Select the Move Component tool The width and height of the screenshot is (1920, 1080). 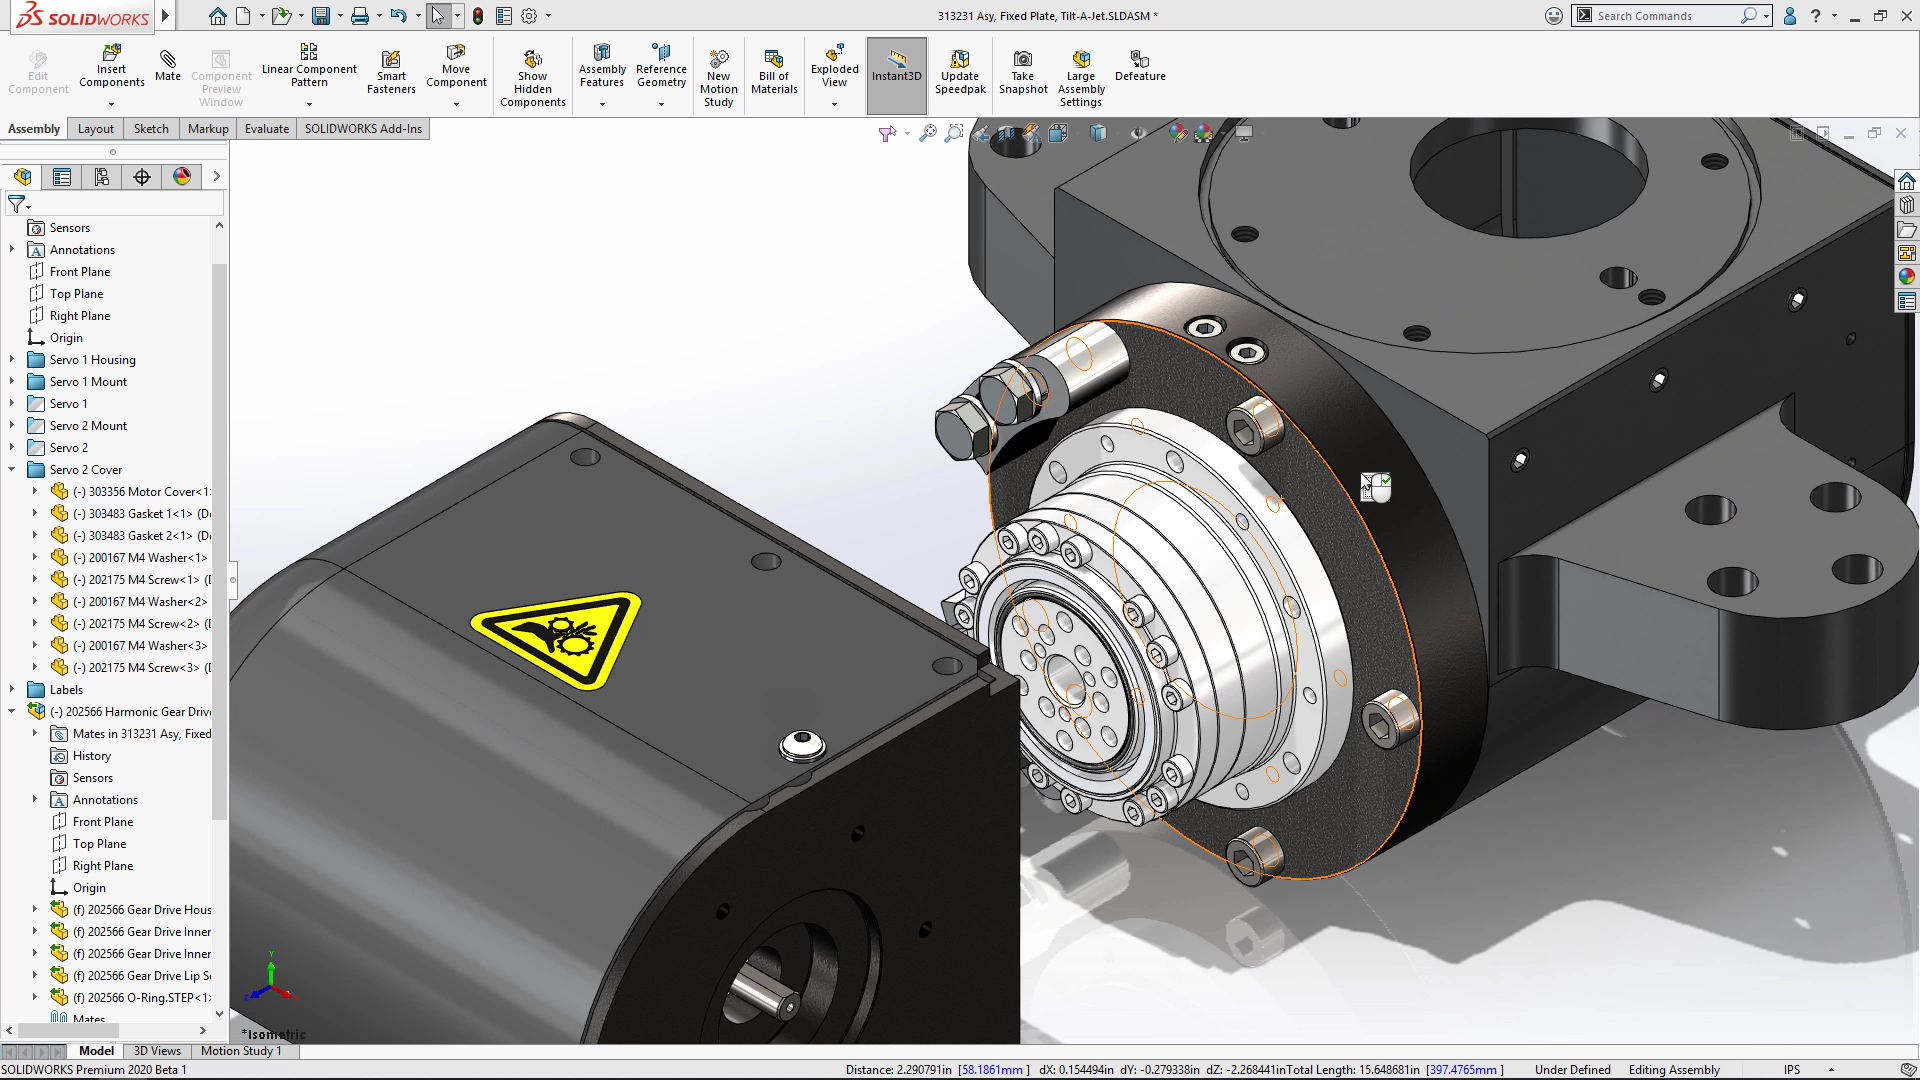click(454, 75)
